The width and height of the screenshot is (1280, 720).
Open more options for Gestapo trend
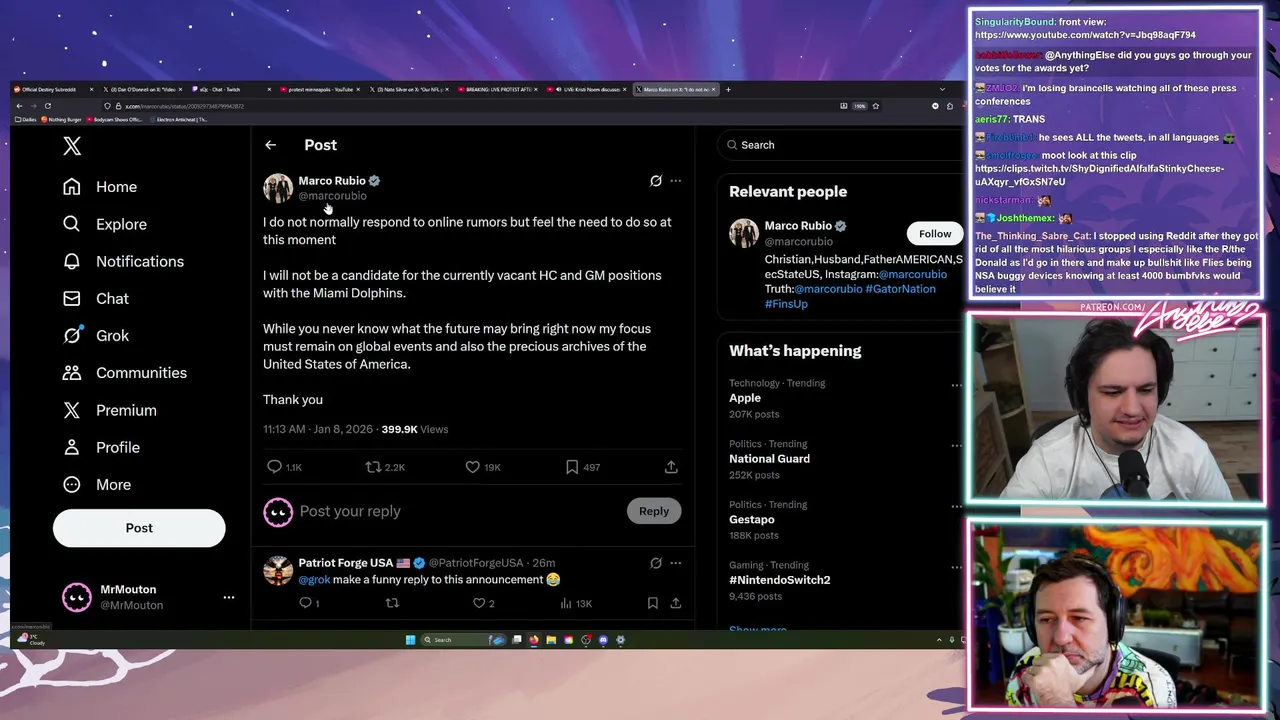click(956, 506)
